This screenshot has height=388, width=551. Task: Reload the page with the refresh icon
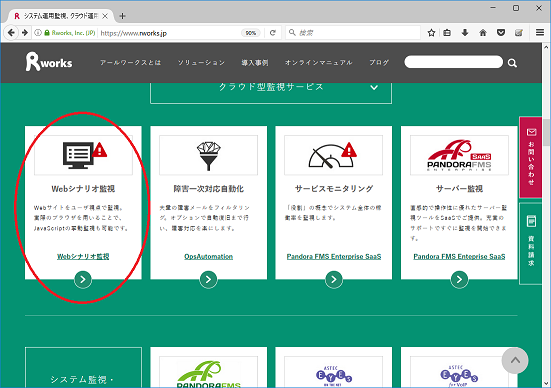point(273,33)
